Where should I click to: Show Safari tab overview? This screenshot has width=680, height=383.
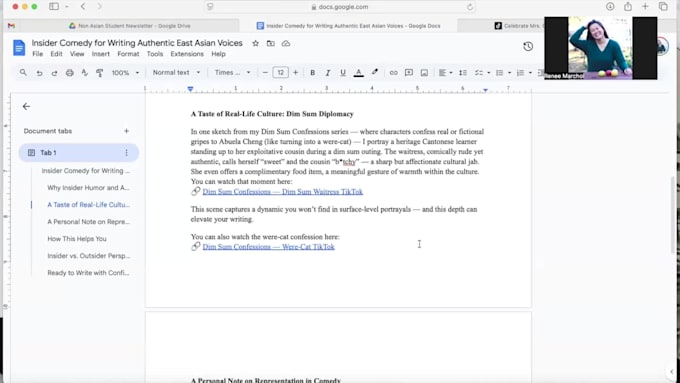[663, 7]
